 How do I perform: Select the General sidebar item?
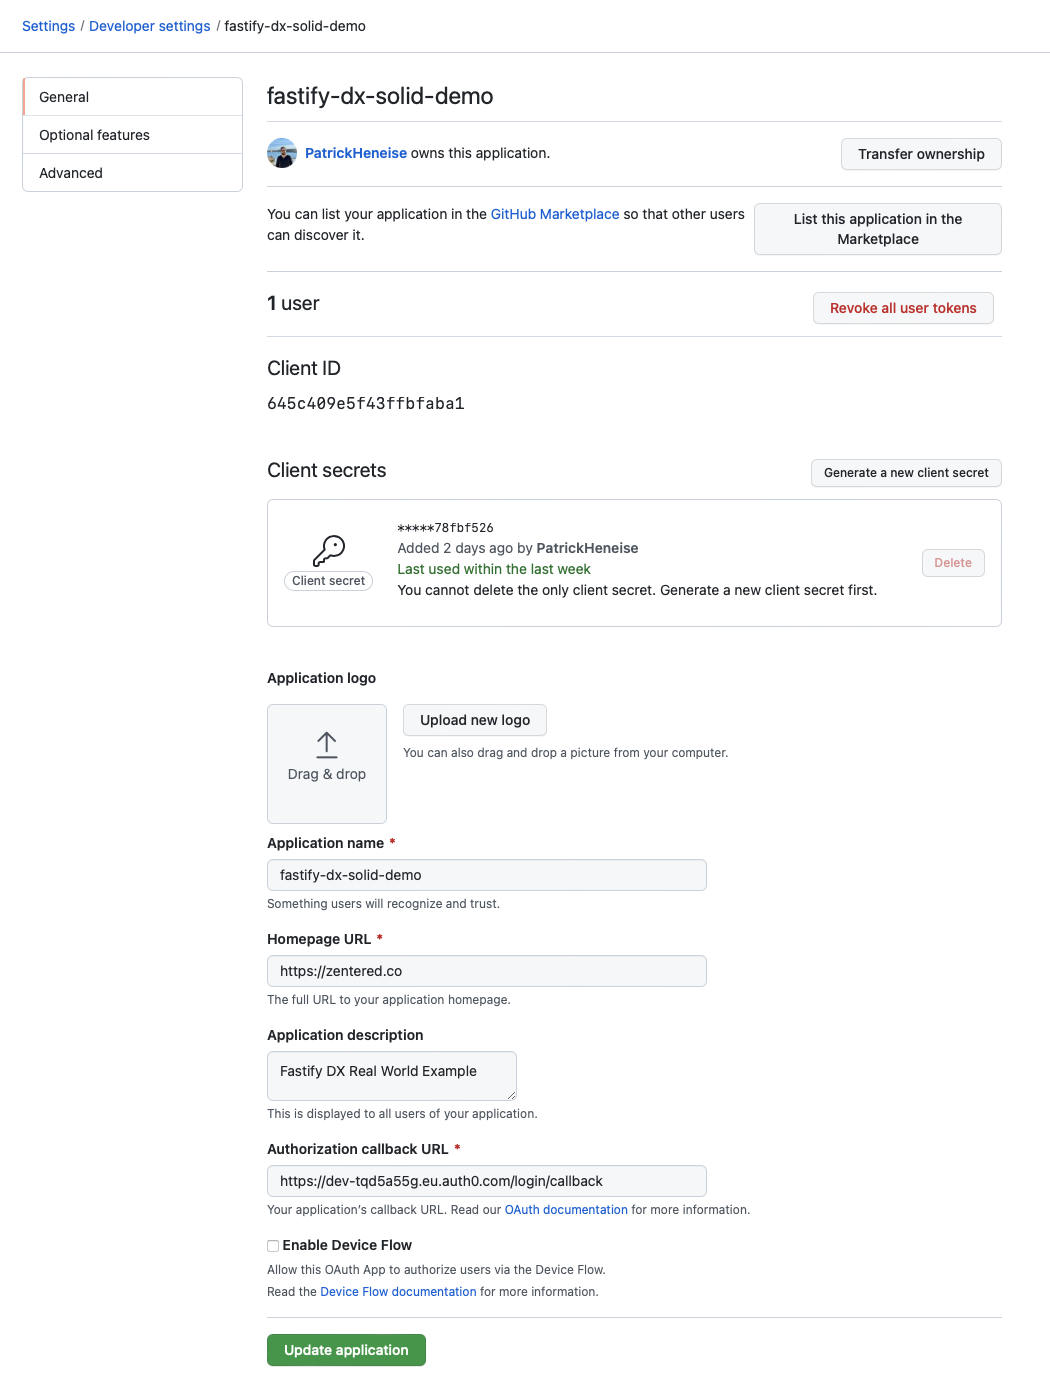tap(63, 96)
